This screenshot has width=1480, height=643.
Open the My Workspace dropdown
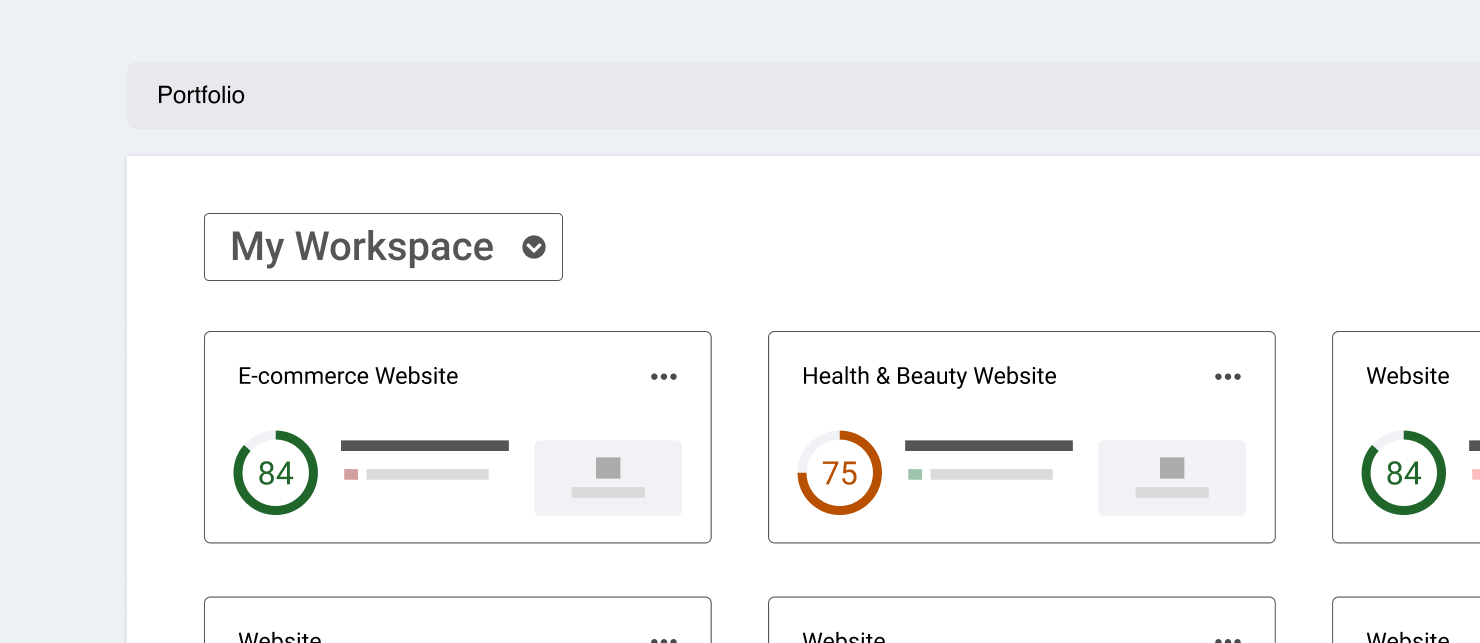tap(383, 247)
